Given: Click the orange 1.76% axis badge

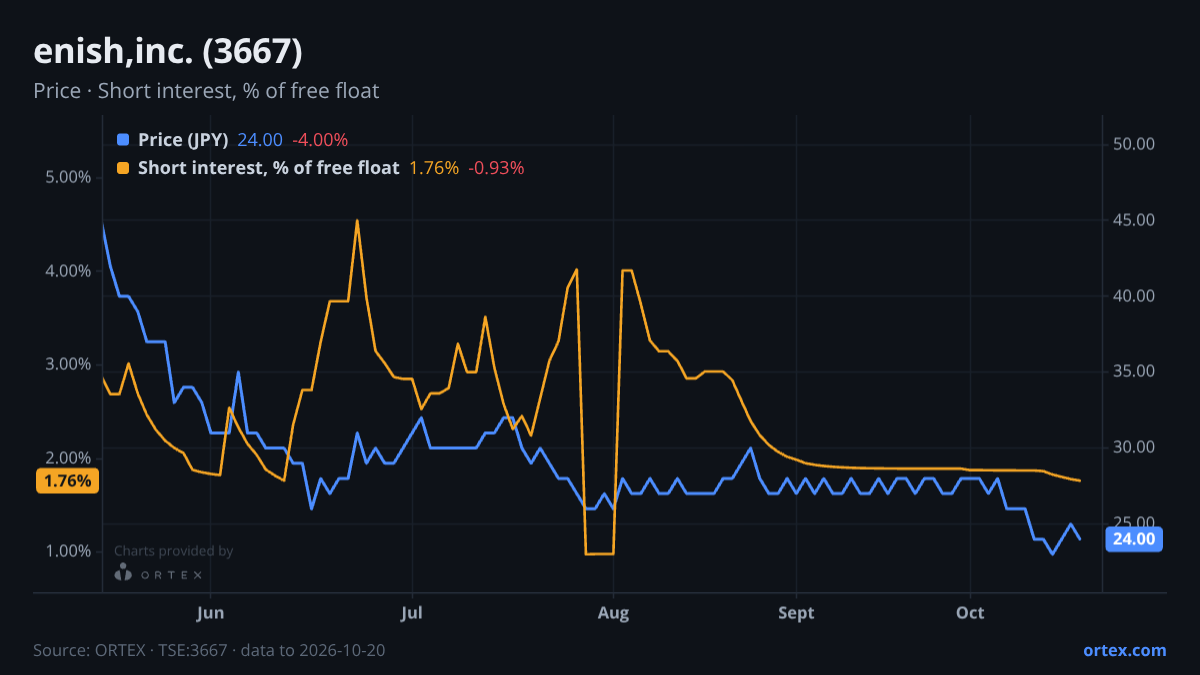Looking at the screenshot, I should [68, 481].
